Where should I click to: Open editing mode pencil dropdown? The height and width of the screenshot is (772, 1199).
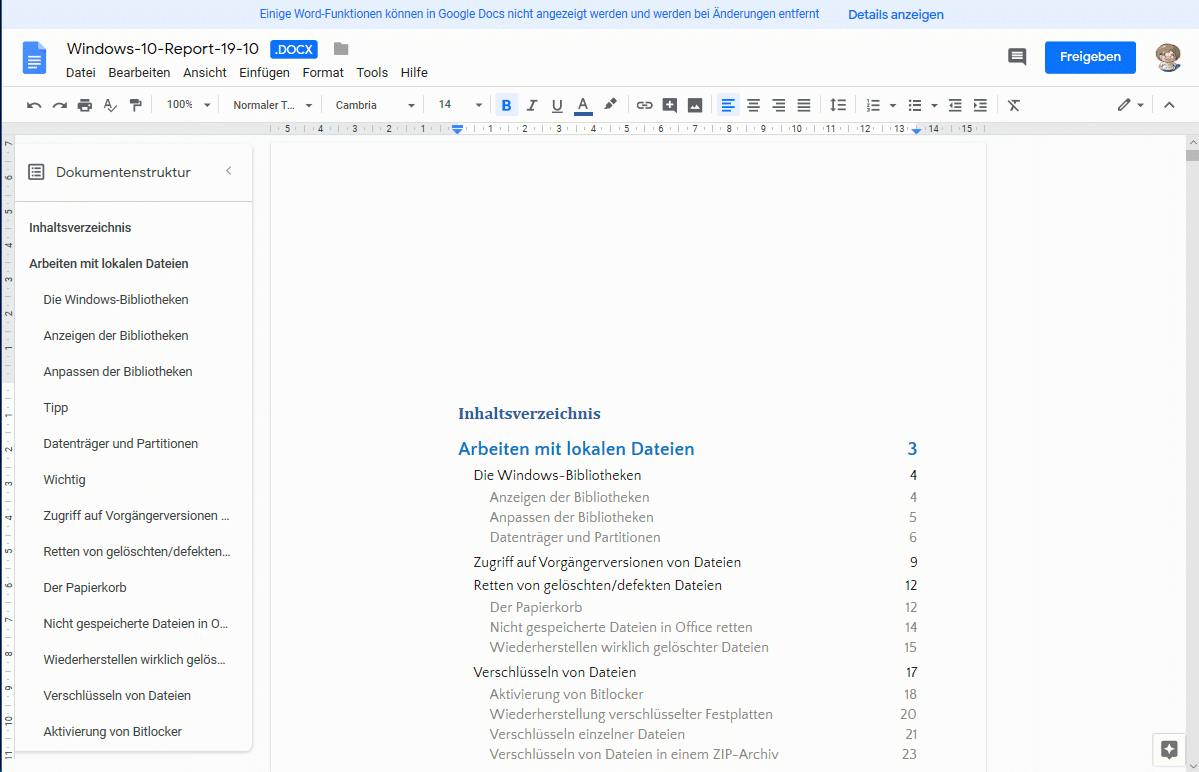1130,105
